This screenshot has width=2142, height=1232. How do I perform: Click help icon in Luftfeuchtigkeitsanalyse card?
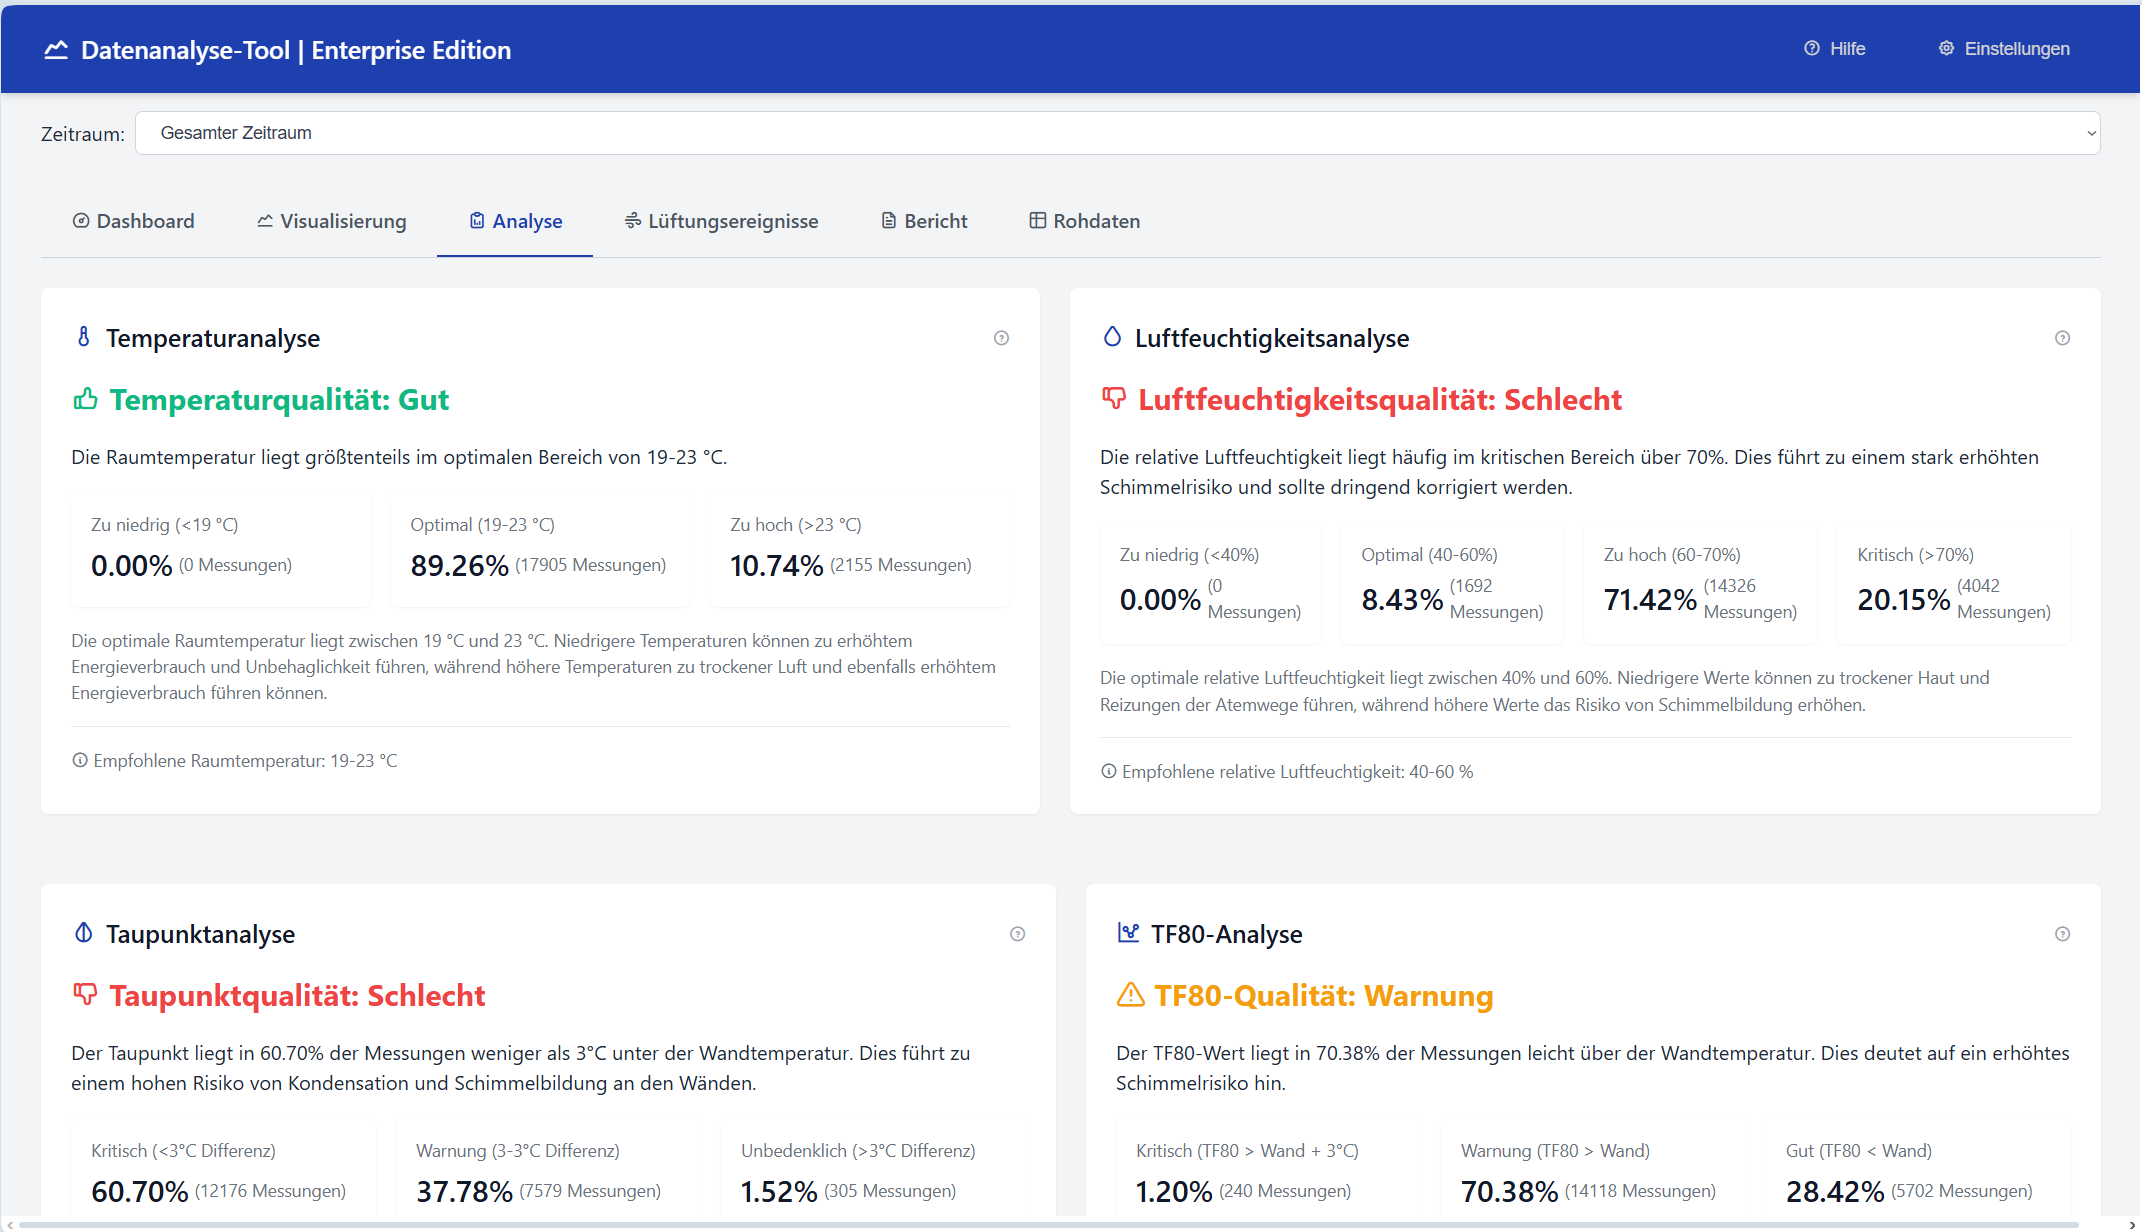tap(2062, 338)
